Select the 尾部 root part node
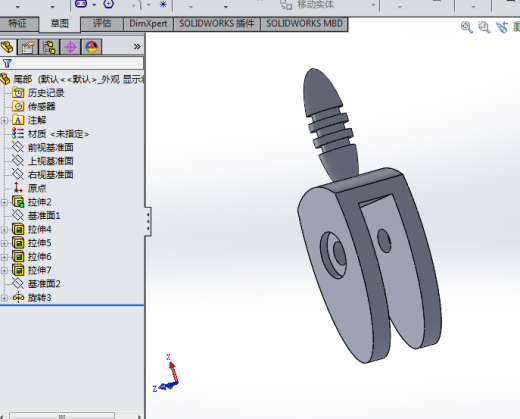520x419 pixels. (x=72, y=79)
